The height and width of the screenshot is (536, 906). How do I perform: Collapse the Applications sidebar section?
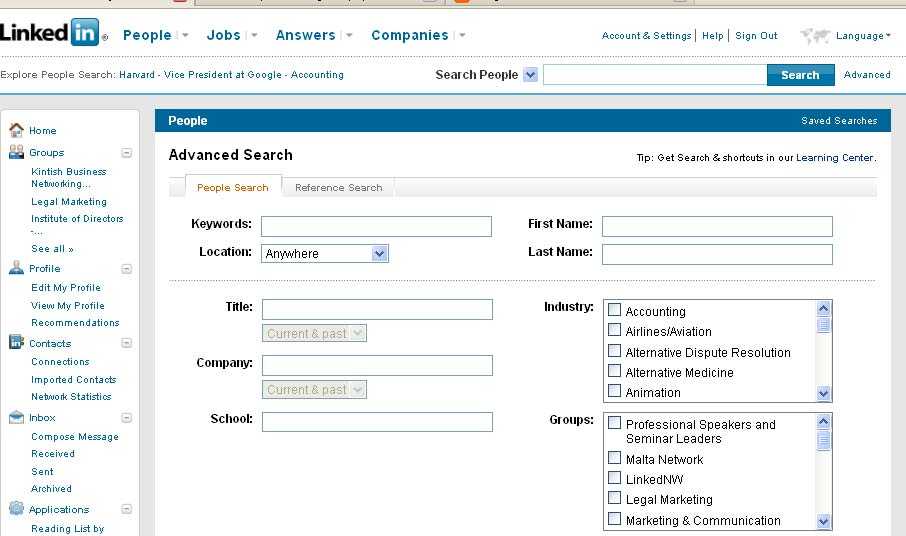click(127, 509)
